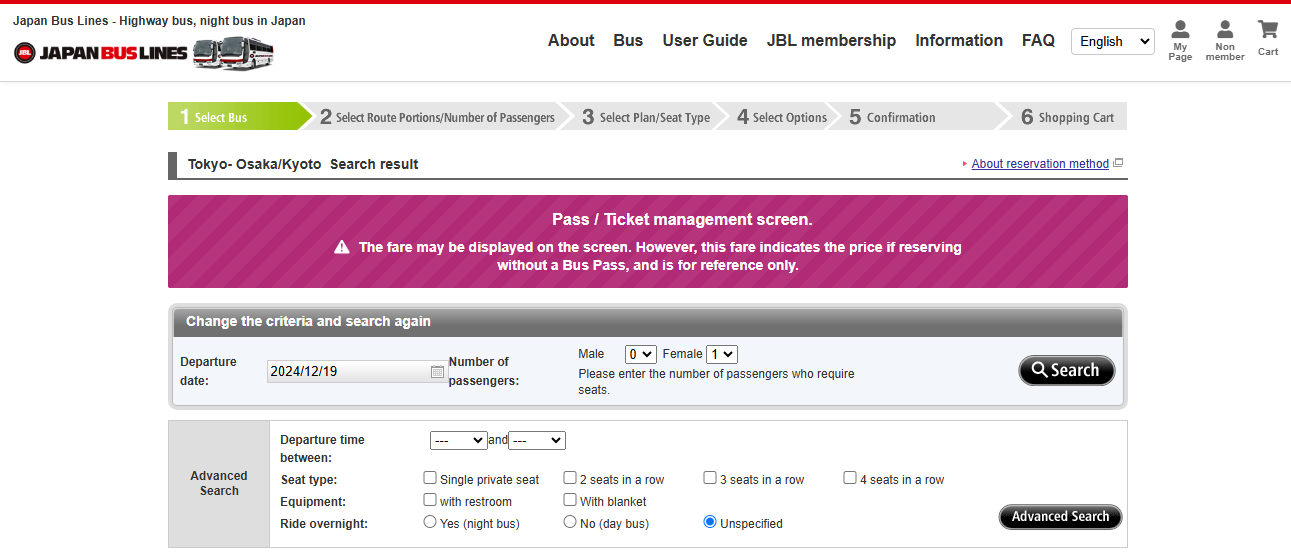Check the Single private seat option
Screen dimensions: 1291x555
tap(430, 478)
